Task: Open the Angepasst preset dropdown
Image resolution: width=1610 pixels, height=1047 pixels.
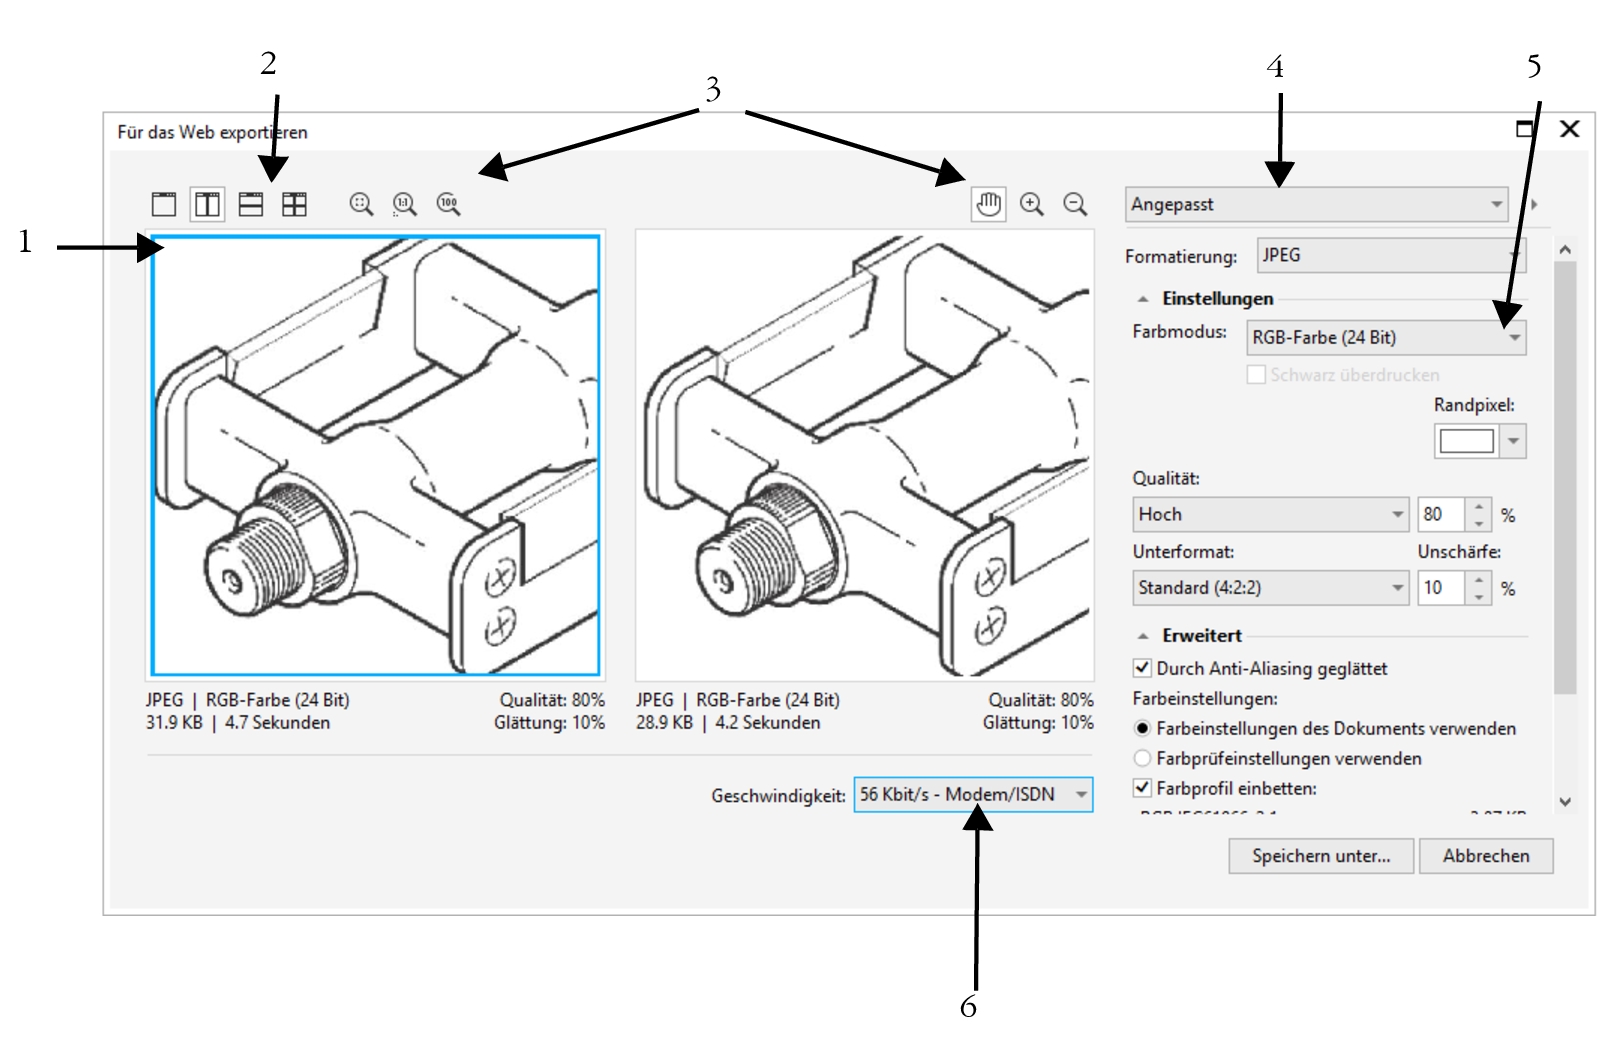Action: pyautogui.click(x=1316, y=204)
